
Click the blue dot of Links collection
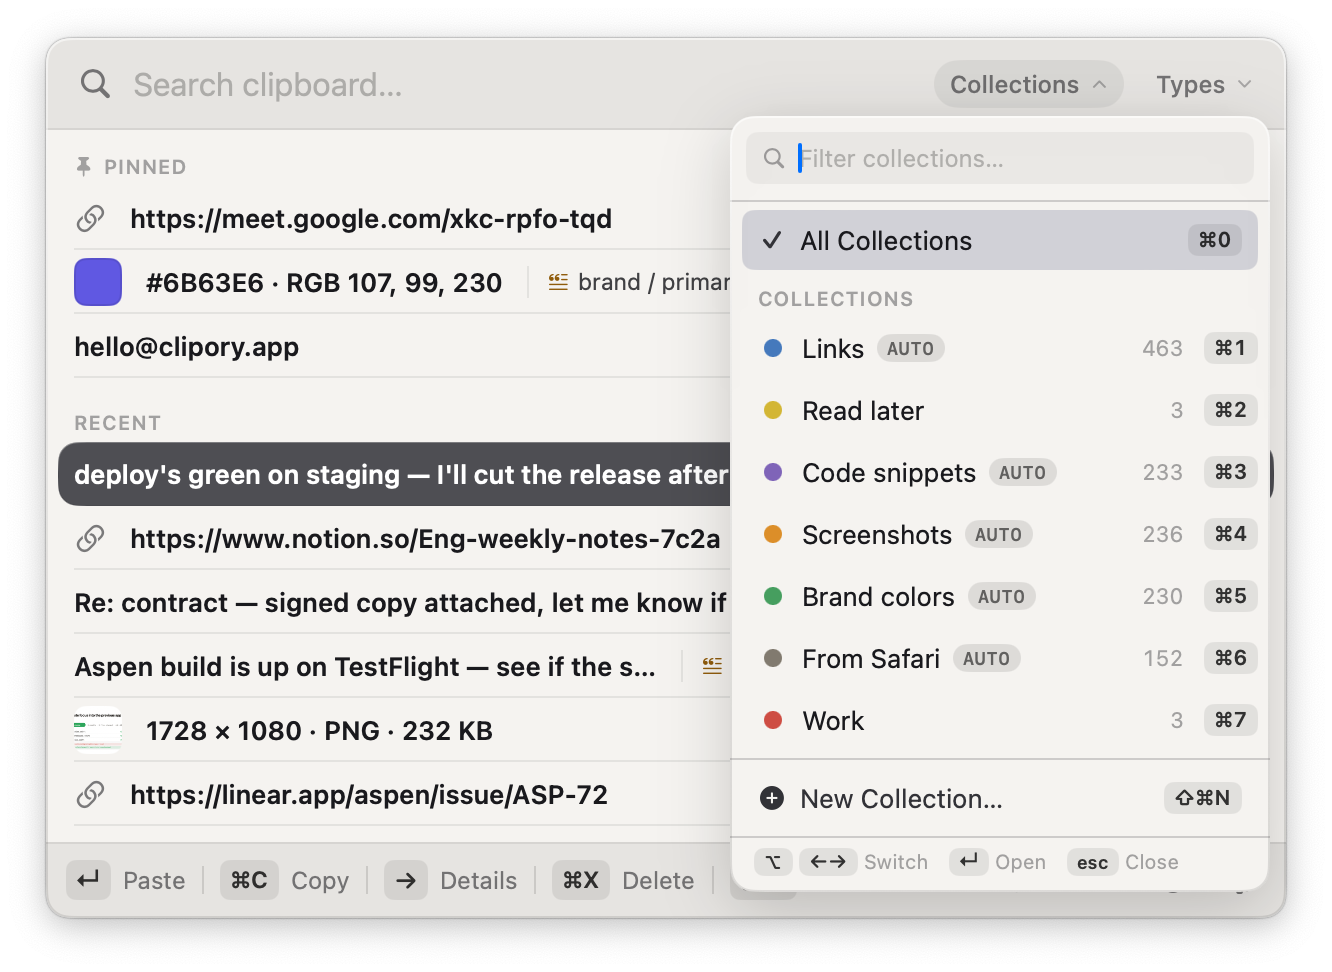[773, 348]
